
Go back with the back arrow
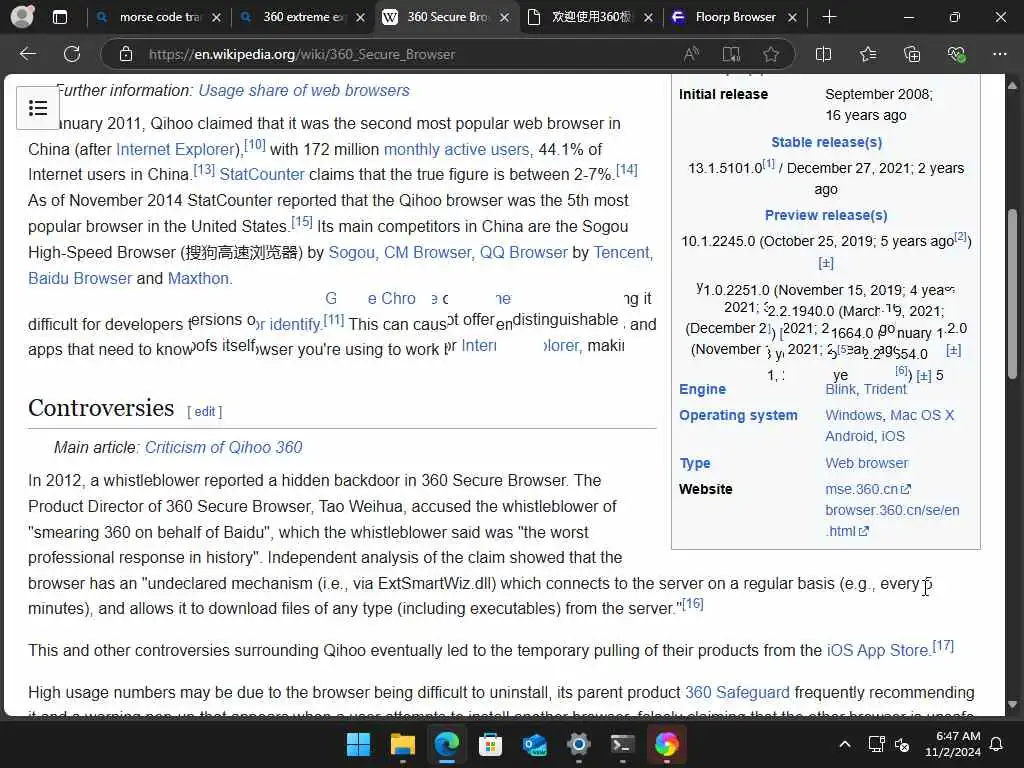click(x=27, y=54)
